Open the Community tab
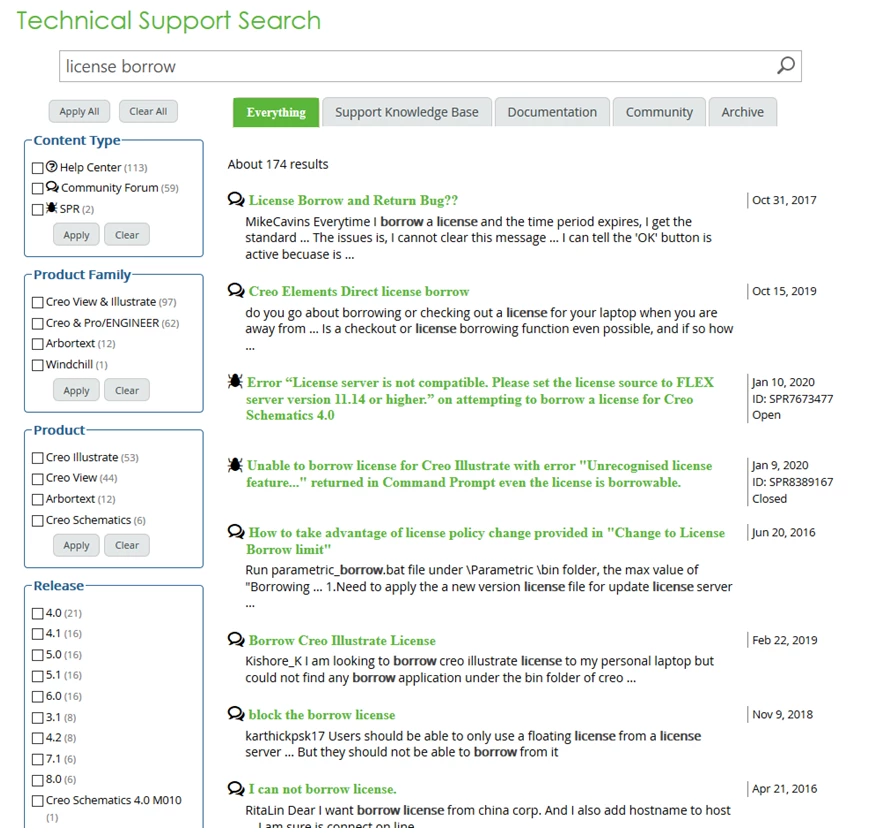This screenshot has width=875, height=840. [x=659, y=112]
